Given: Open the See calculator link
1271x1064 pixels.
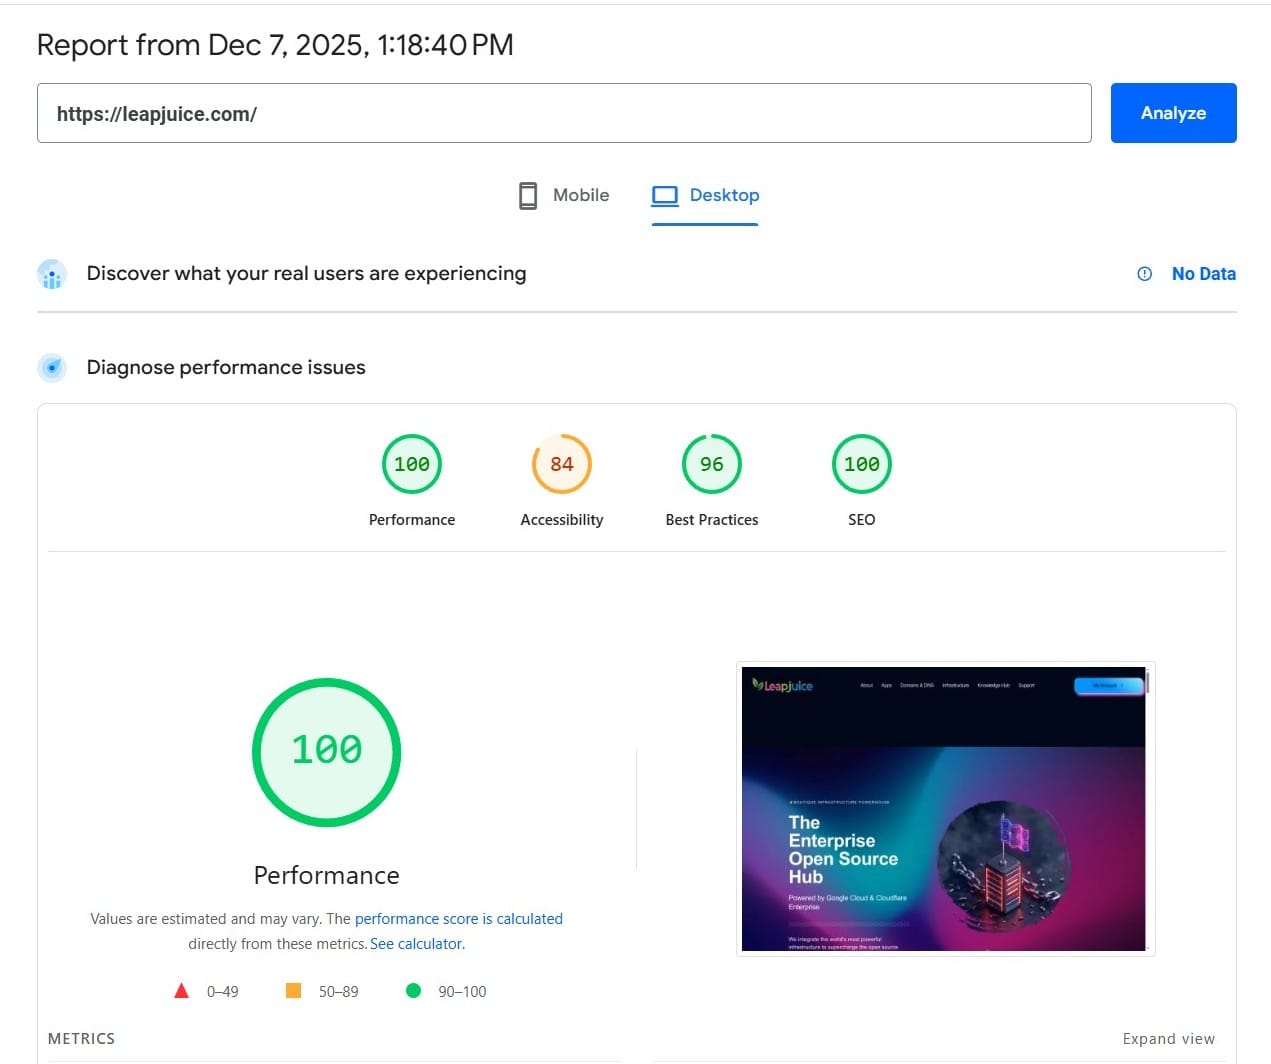Looking at the screenshot, I should (x=415, y=943).
